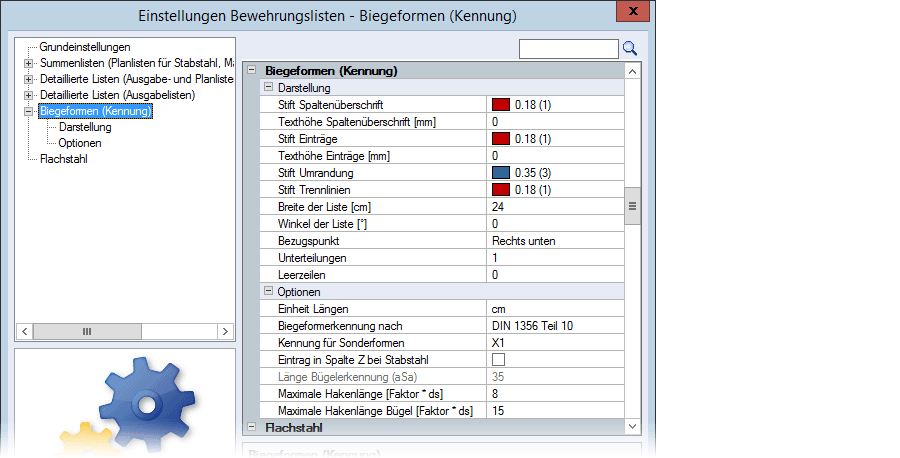Click into the search input field
900x458 pixels.
568,49
